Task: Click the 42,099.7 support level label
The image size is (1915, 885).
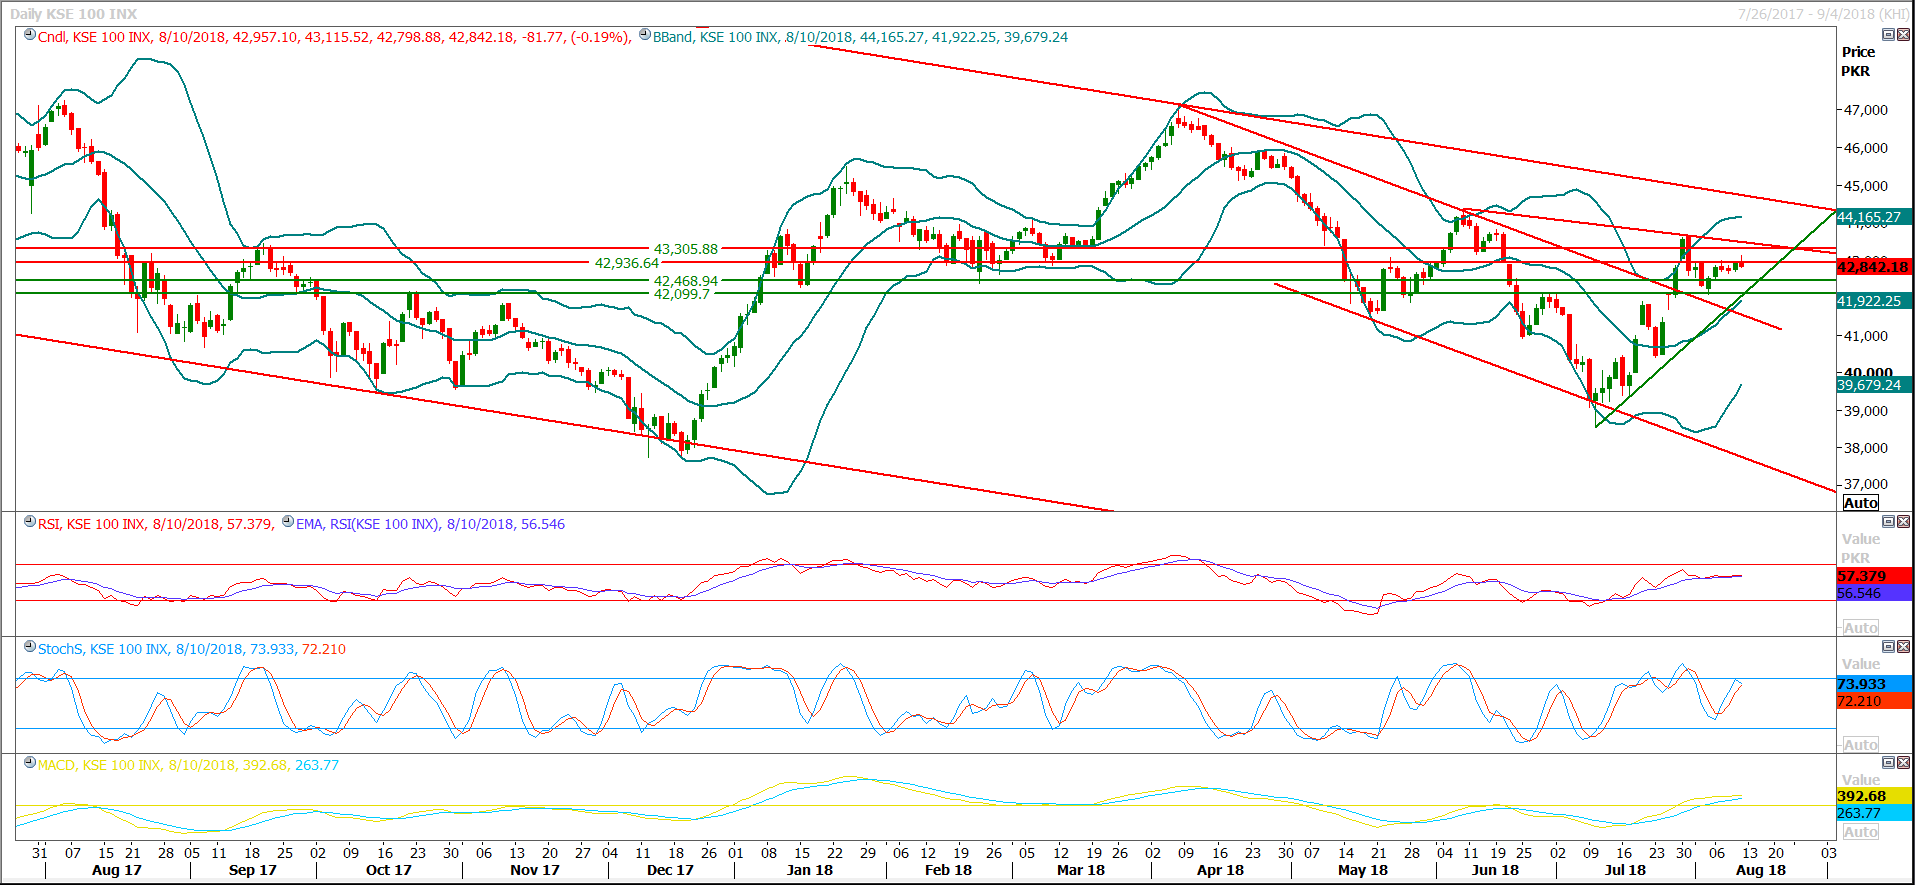Action: pyautogui.click(x=682, y=294)
